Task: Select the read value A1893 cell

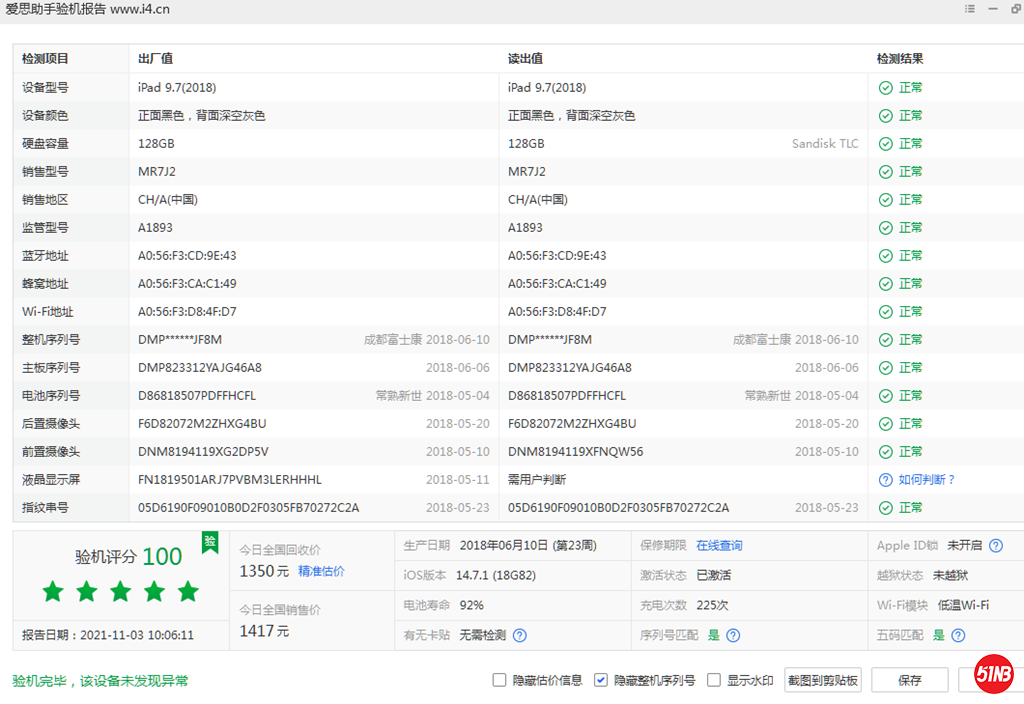Action: click(x=525, y=228)
